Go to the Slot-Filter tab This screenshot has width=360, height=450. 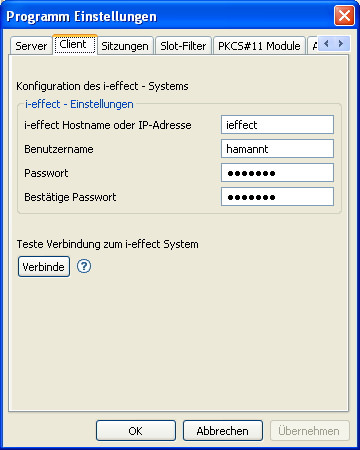[183, 46]
